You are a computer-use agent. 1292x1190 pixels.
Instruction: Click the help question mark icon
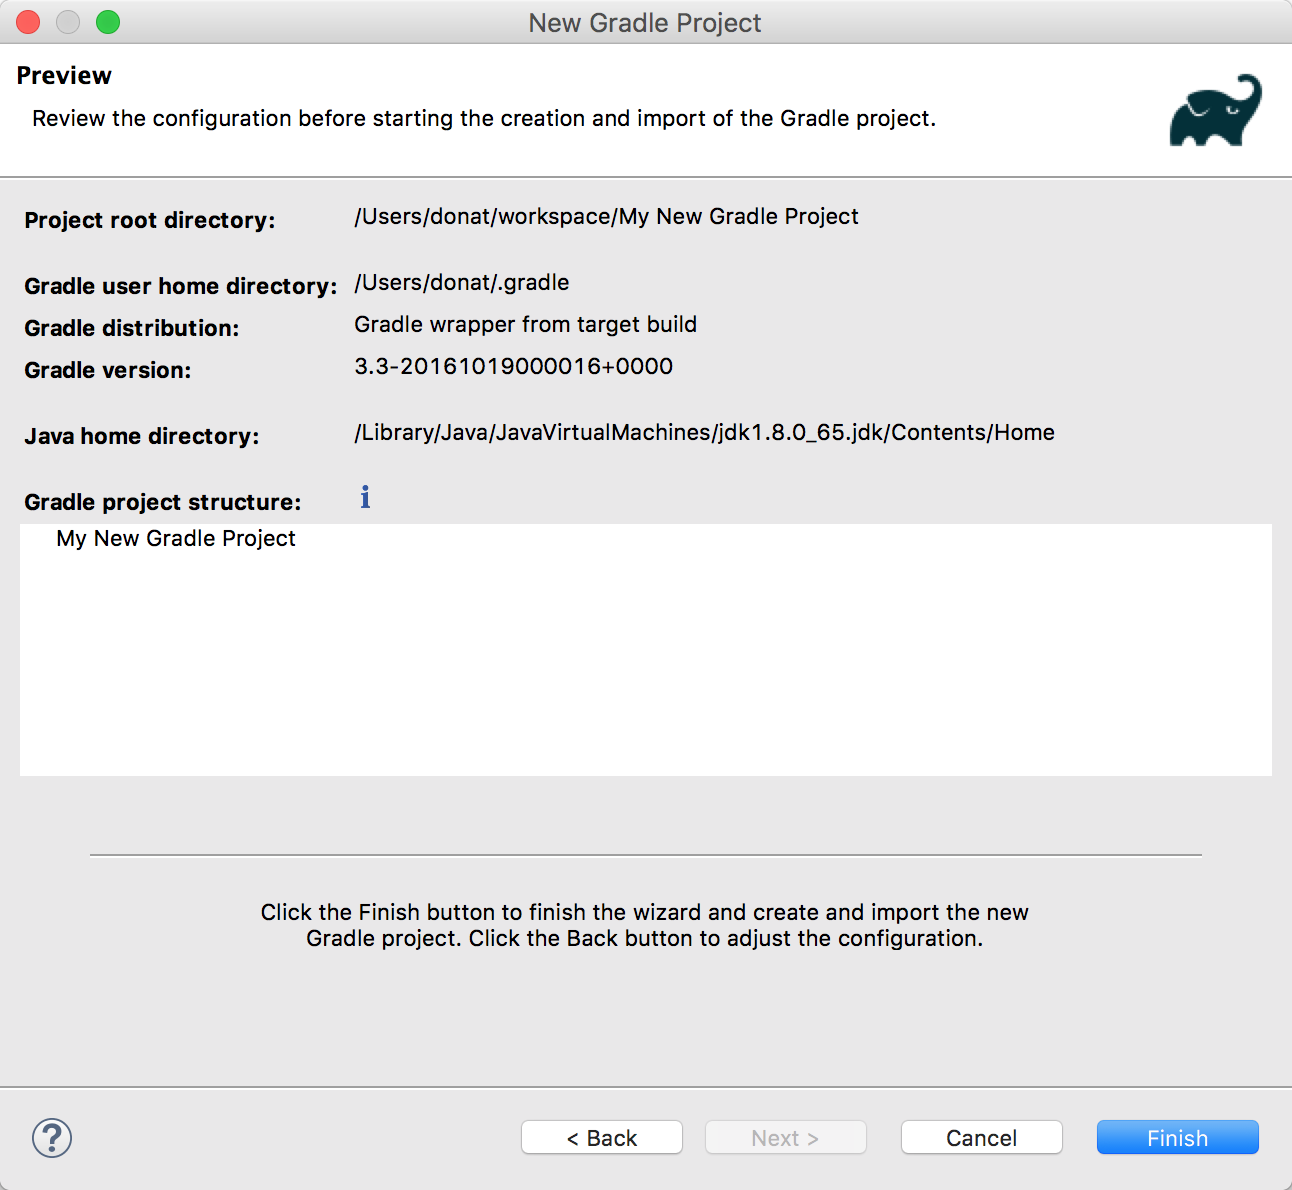click(x=52, y=1138)
